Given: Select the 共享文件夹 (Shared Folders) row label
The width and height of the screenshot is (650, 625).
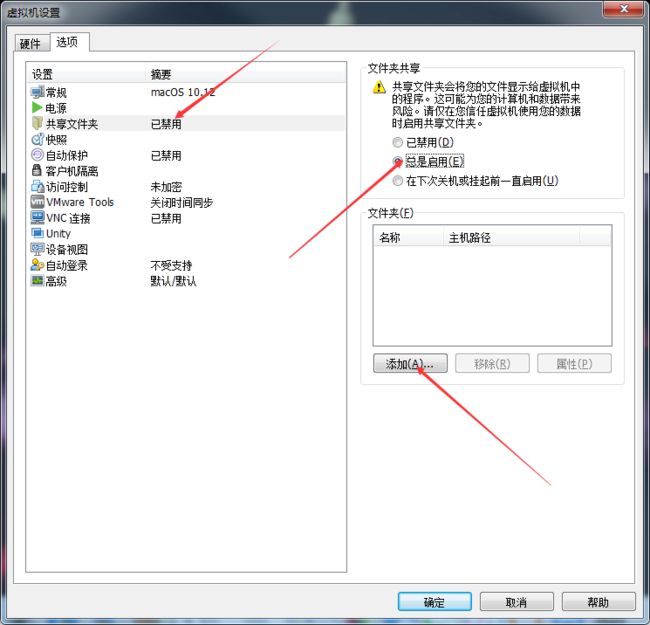Looking at the screenshot, I should tap(72, 124).
